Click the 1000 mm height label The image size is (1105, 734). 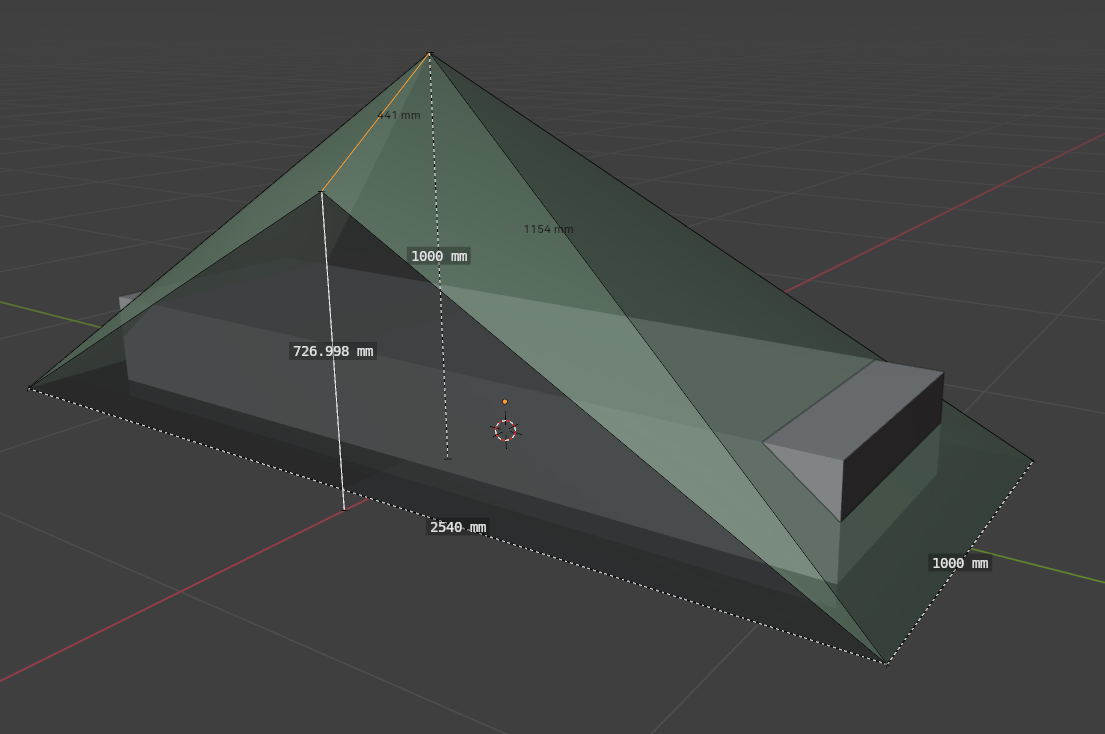point(440,256)
